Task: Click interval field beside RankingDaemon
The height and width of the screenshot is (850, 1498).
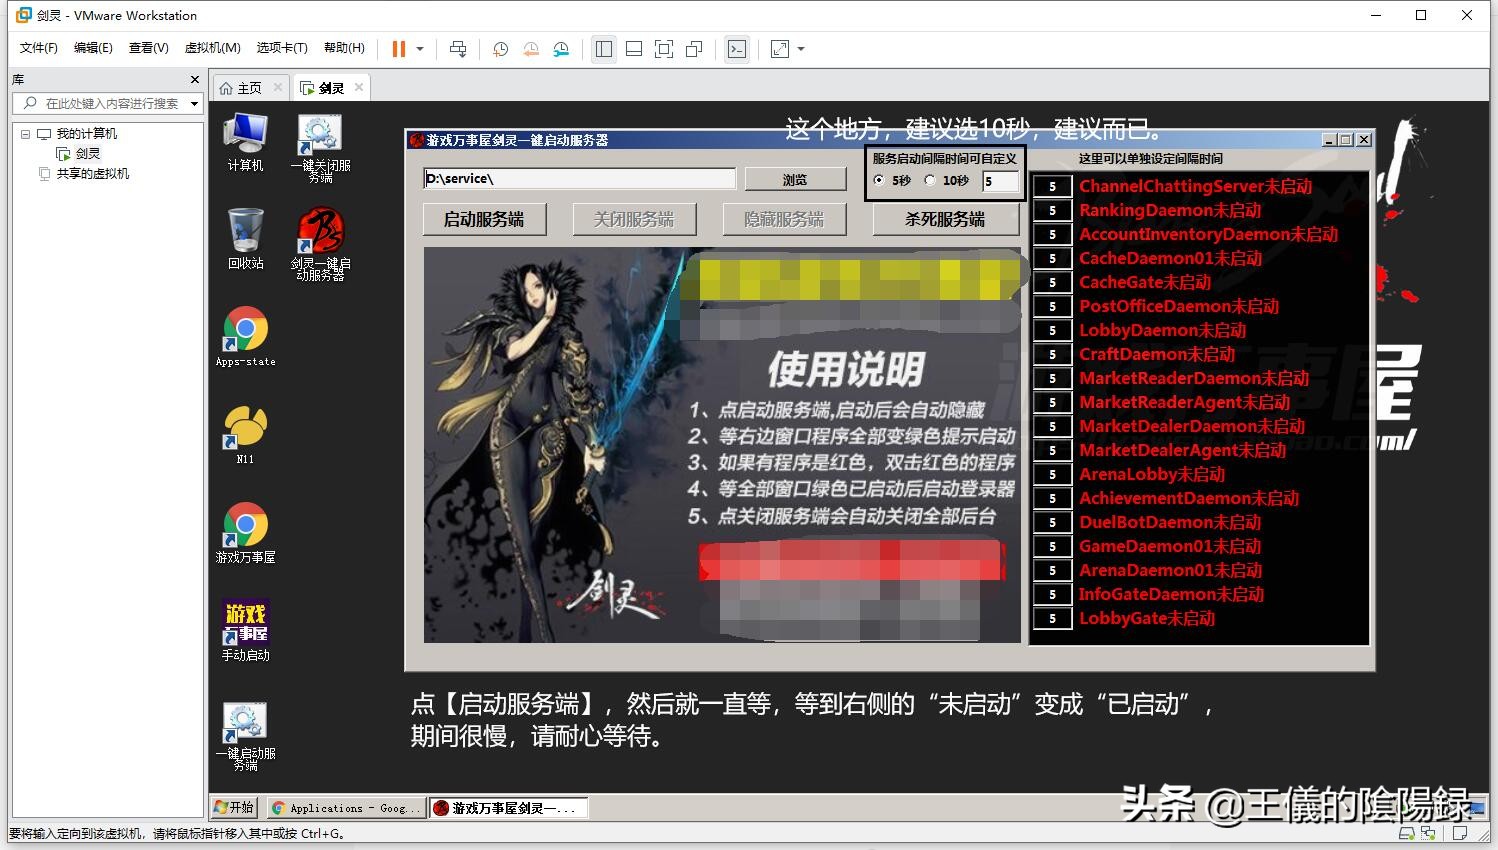Action: (1052, 210)
